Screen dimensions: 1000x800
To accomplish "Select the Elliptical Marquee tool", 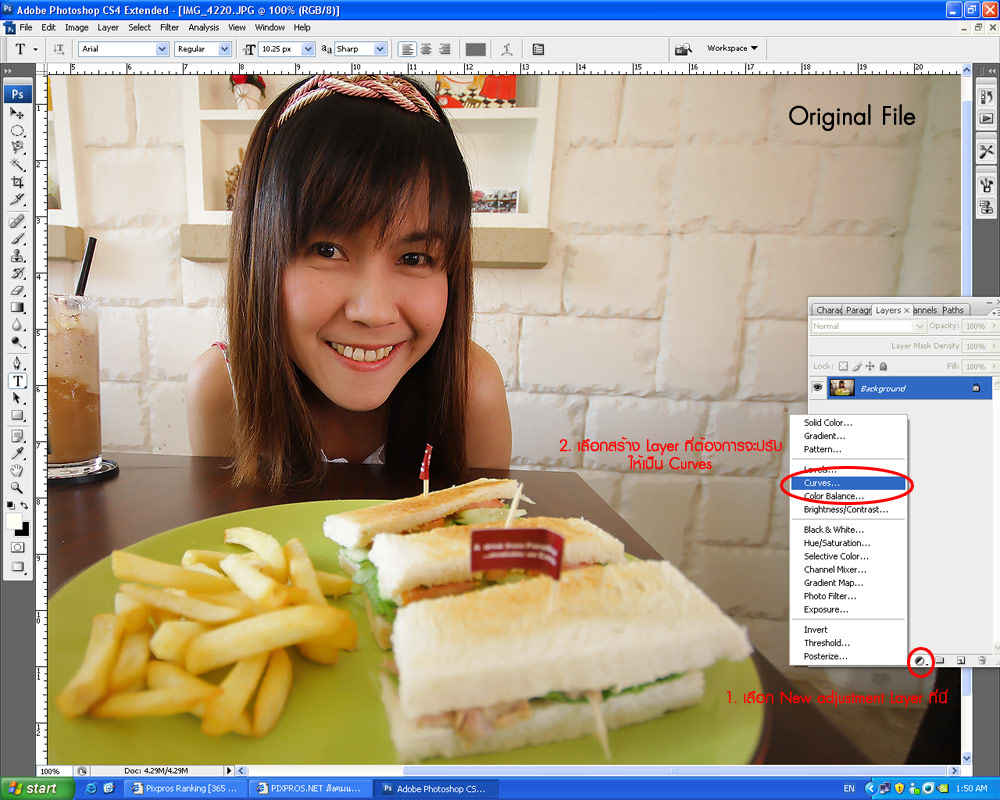I will [18, 130].
